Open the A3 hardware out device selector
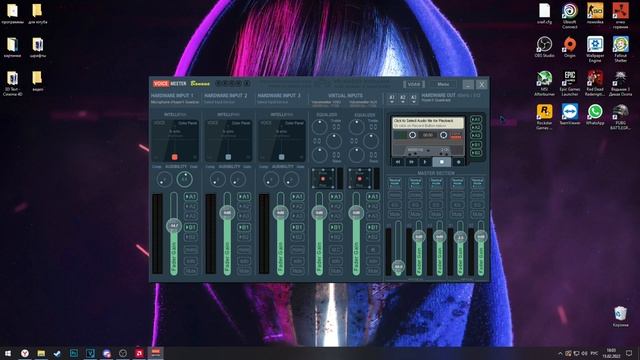Viewport: 640px width, 360px height. coord(413,98)
